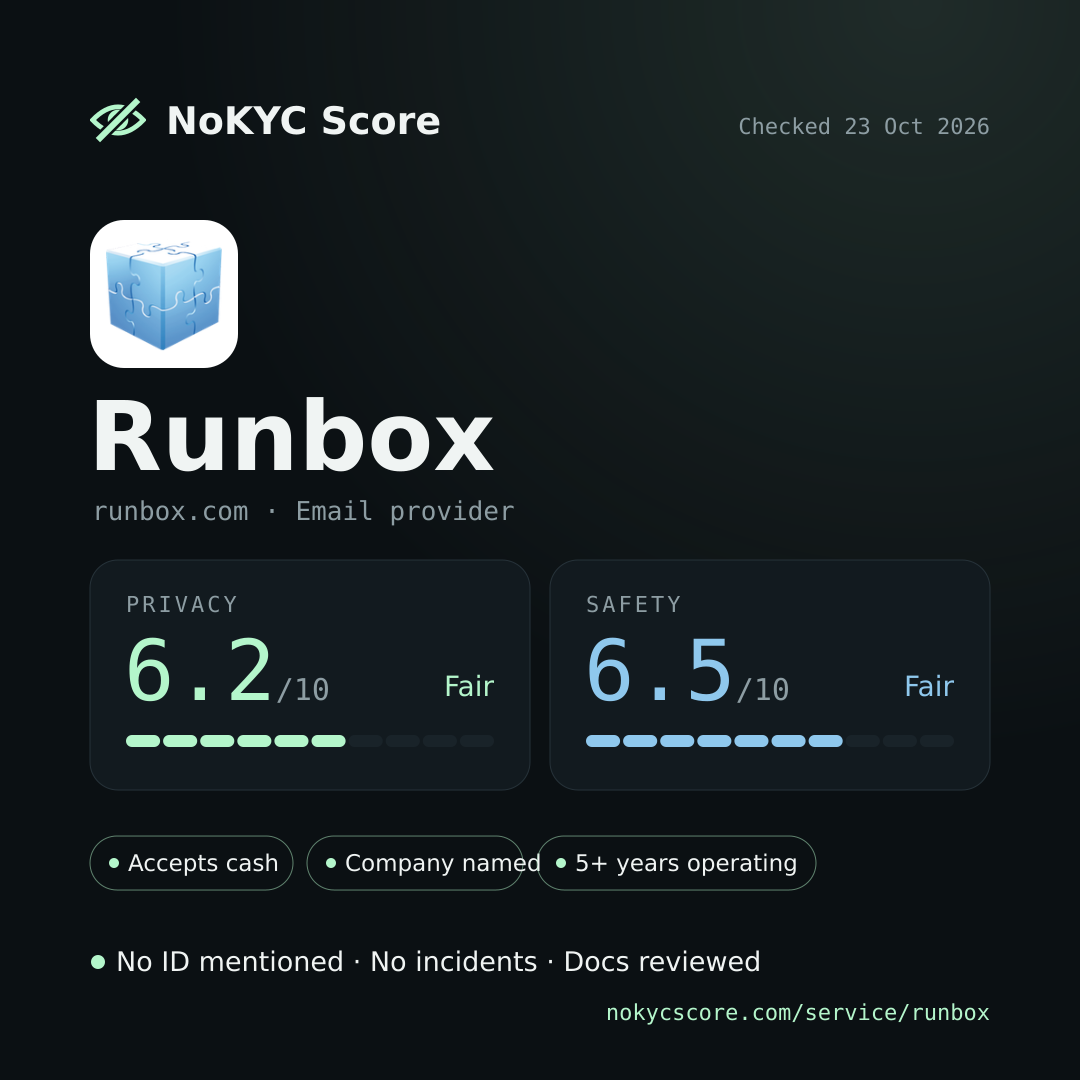
Task: Click the runbox.com · Email provider subtitle
Action: (304, 512)
